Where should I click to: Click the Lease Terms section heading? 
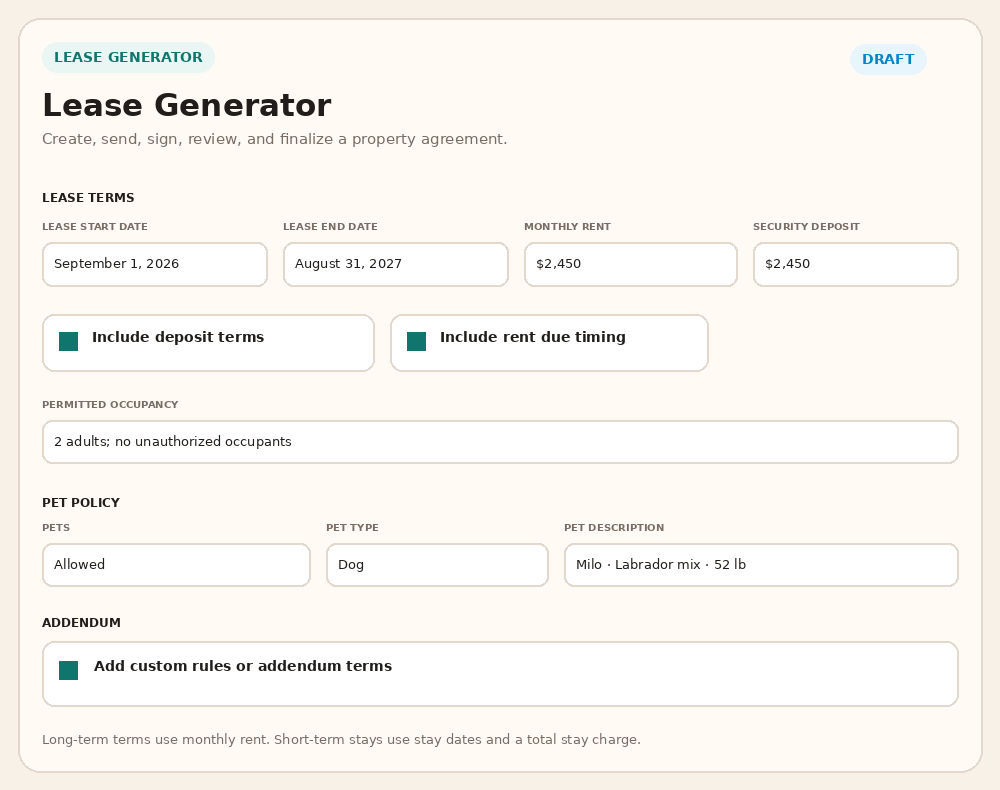88,198
